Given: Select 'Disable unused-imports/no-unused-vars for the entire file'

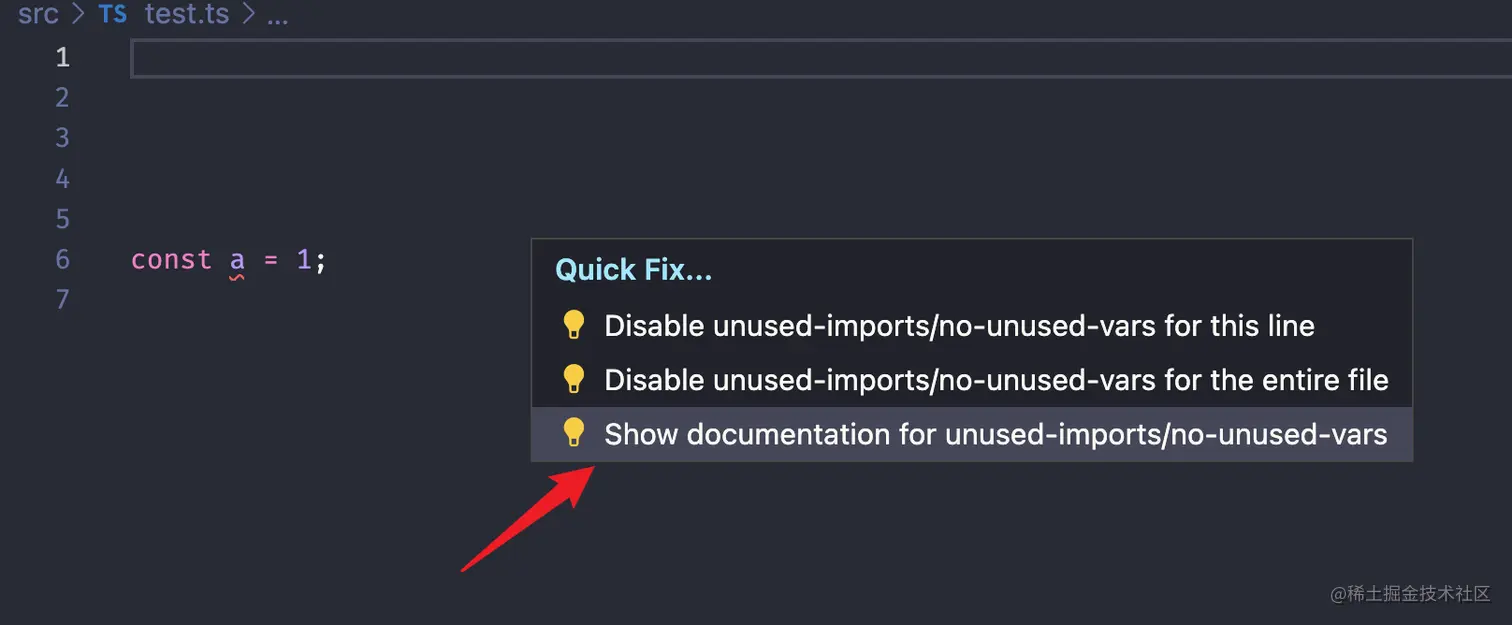Looking at the screenshot, I should click(x=995, y=379).
